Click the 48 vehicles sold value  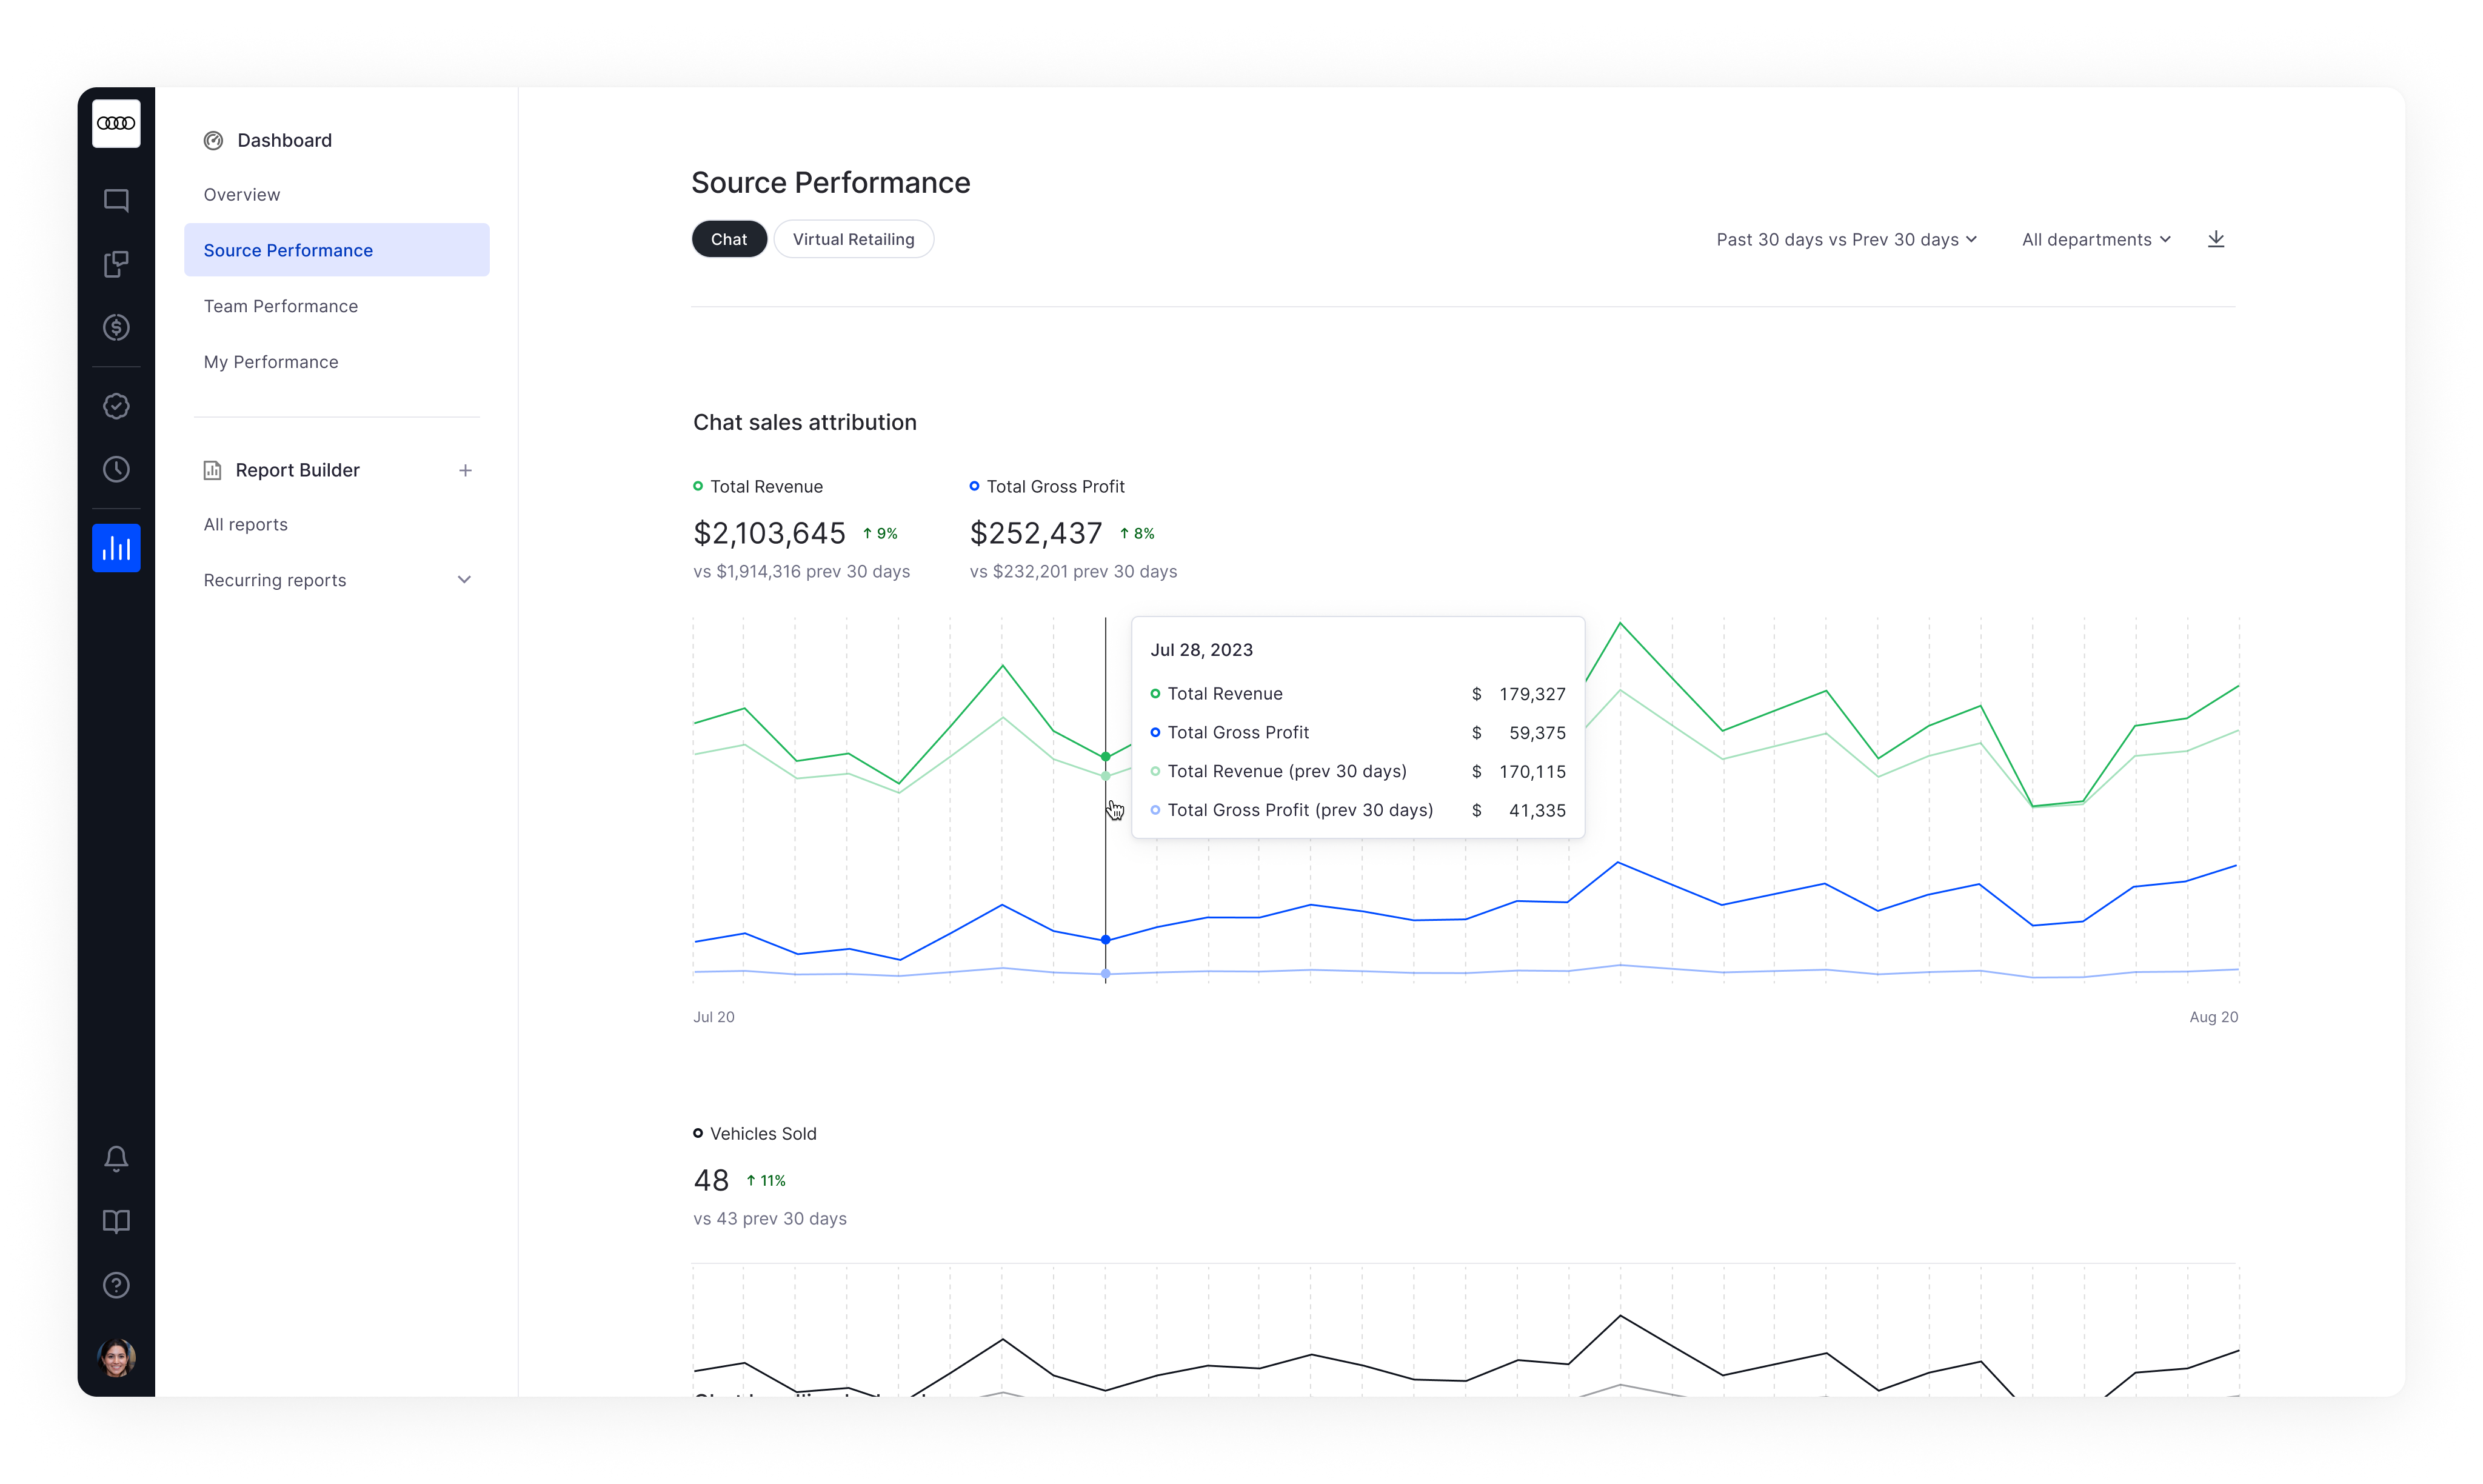click(711, 1181)
